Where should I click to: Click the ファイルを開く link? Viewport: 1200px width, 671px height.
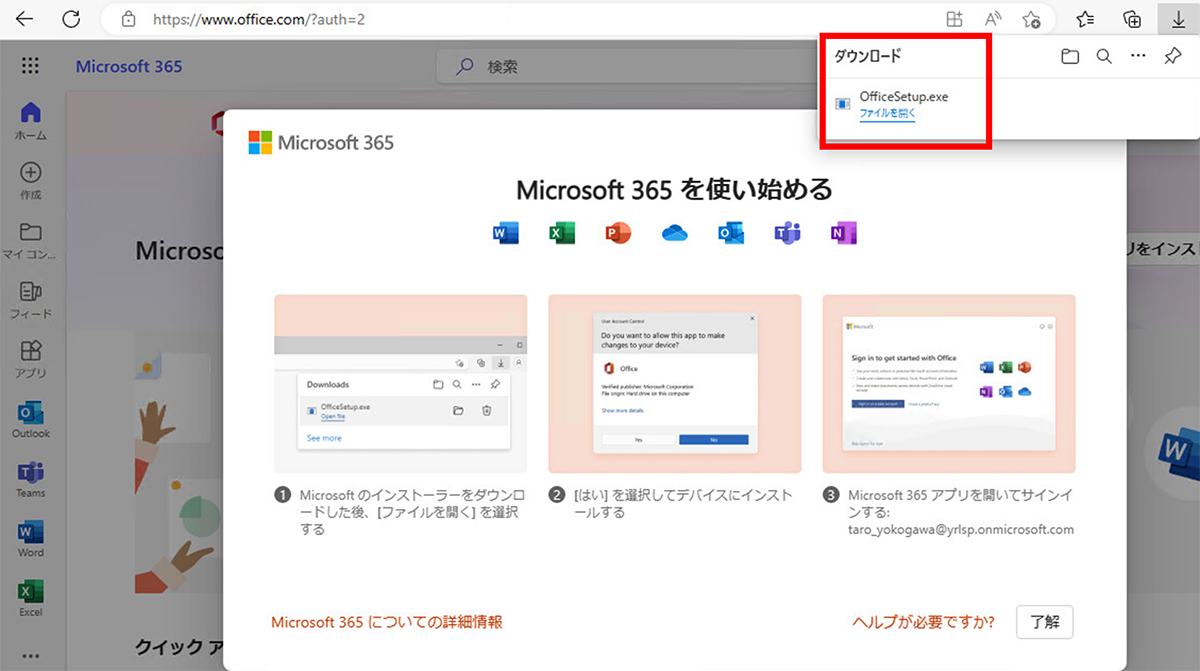tap(887, 114)
